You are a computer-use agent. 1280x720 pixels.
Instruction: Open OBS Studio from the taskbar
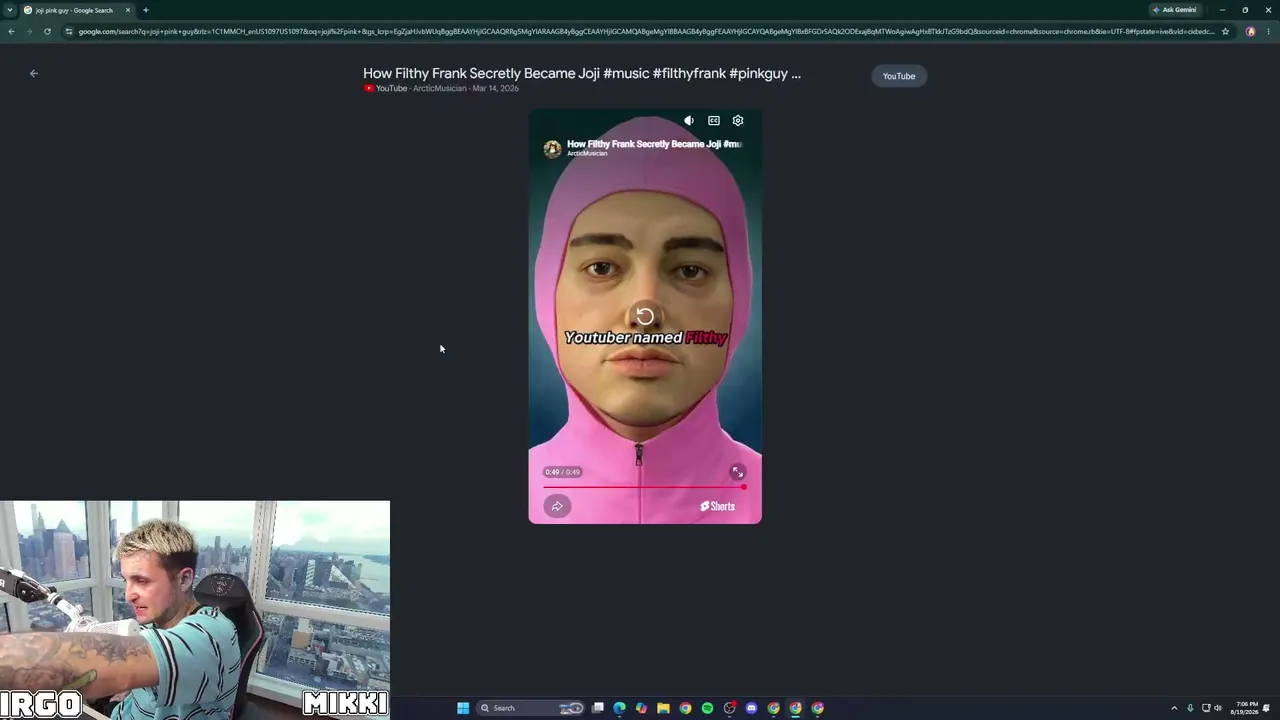pyautogui.click(x=729, y=708)
